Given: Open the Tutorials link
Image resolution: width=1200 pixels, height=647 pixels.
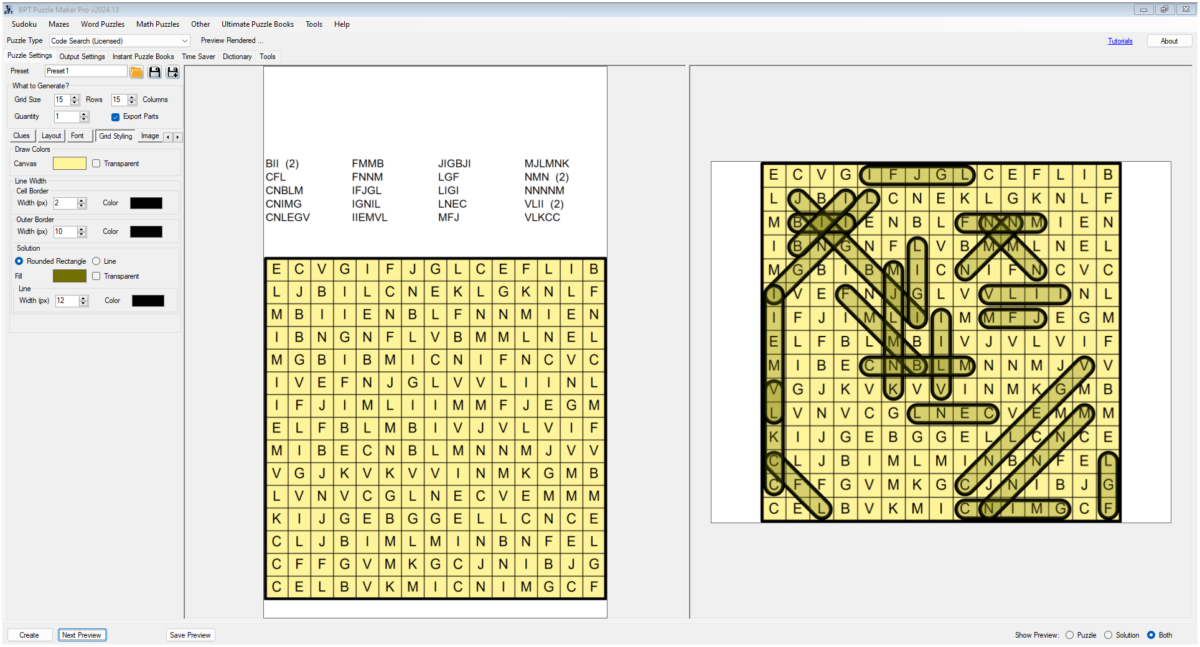Looking at the screenshot, I should coord(1120,41).
